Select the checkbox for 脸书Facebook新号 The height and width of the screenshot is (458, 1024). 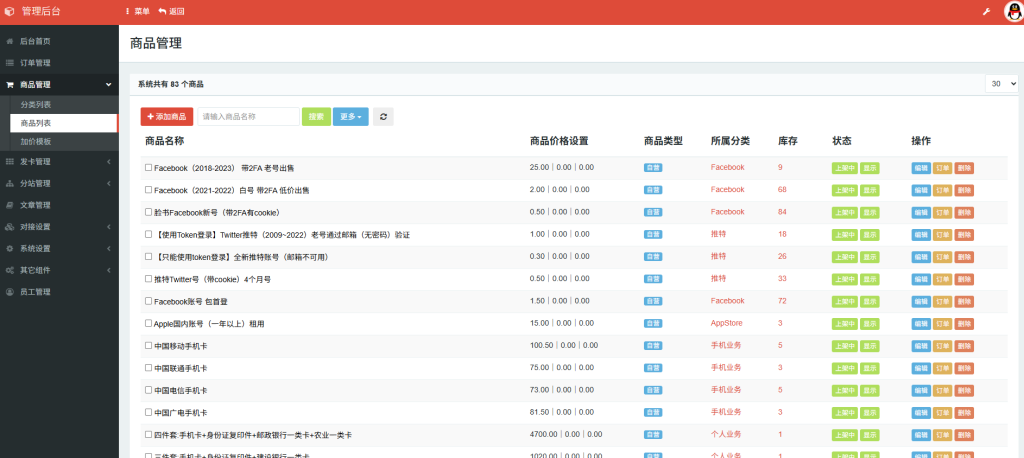pyautogui.click(x=148, y=212)
